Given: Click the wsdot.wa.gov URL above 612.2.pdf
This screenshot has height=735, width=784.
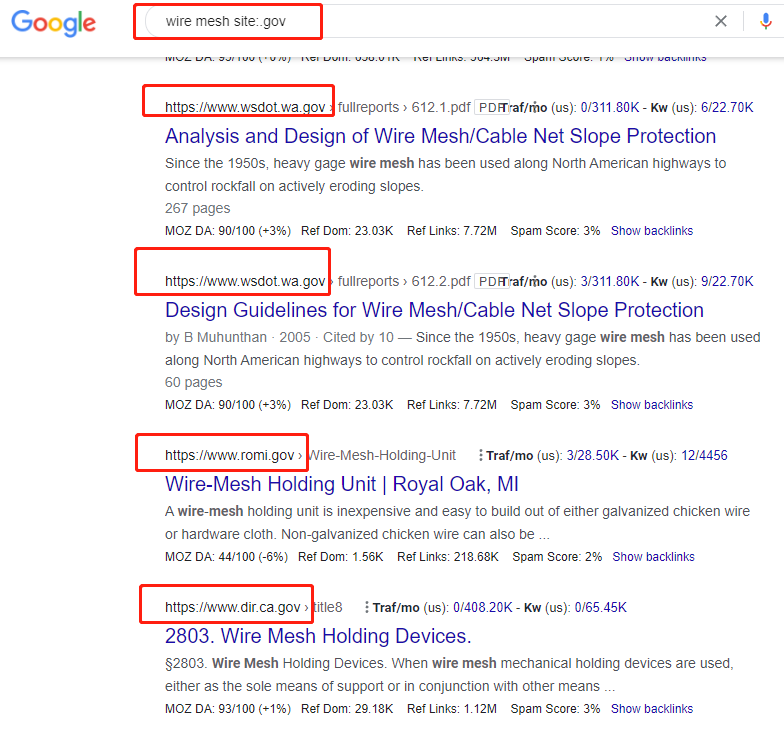Looking at the screenshot, I should (x=245, y=281).
